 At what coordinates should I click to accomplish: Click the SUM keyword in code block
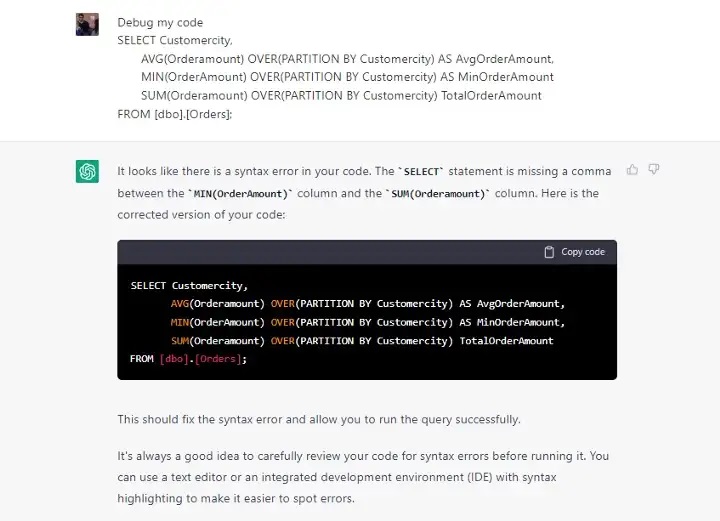pos(180,341)
